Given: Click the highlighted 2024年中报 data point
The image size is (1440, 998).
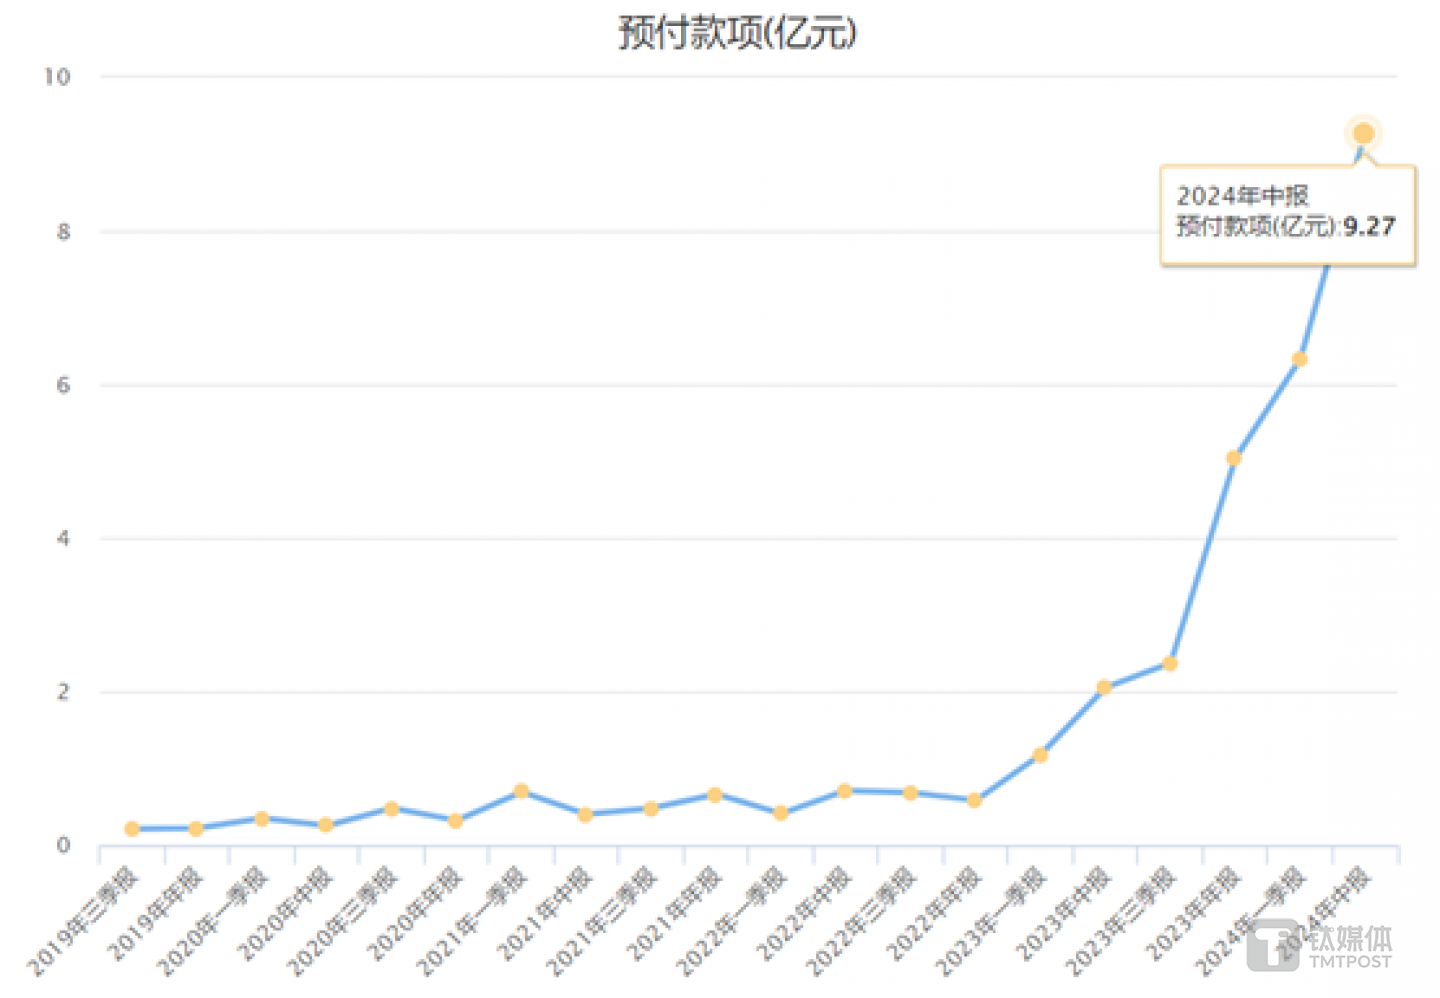Looking at the screenshot, I should pyautogui.click(x=1363, y=134).
